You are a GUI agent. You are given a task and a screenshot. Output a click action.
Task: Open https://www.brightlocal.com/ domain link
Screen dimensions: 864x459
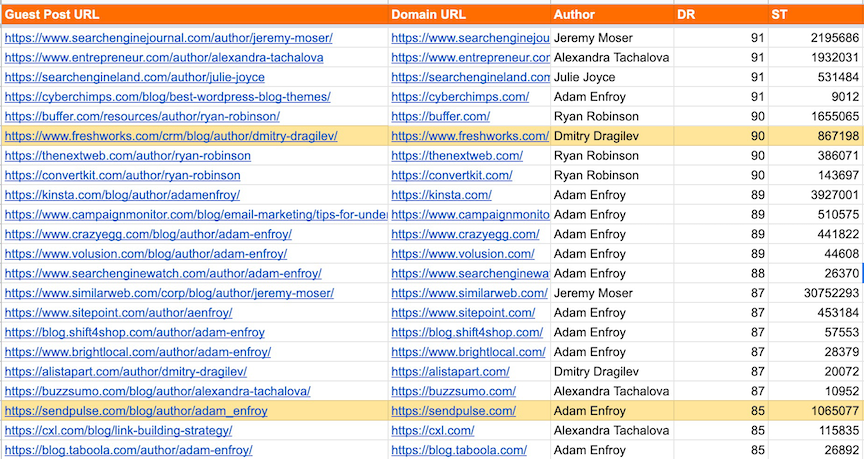tap(468, 352)
